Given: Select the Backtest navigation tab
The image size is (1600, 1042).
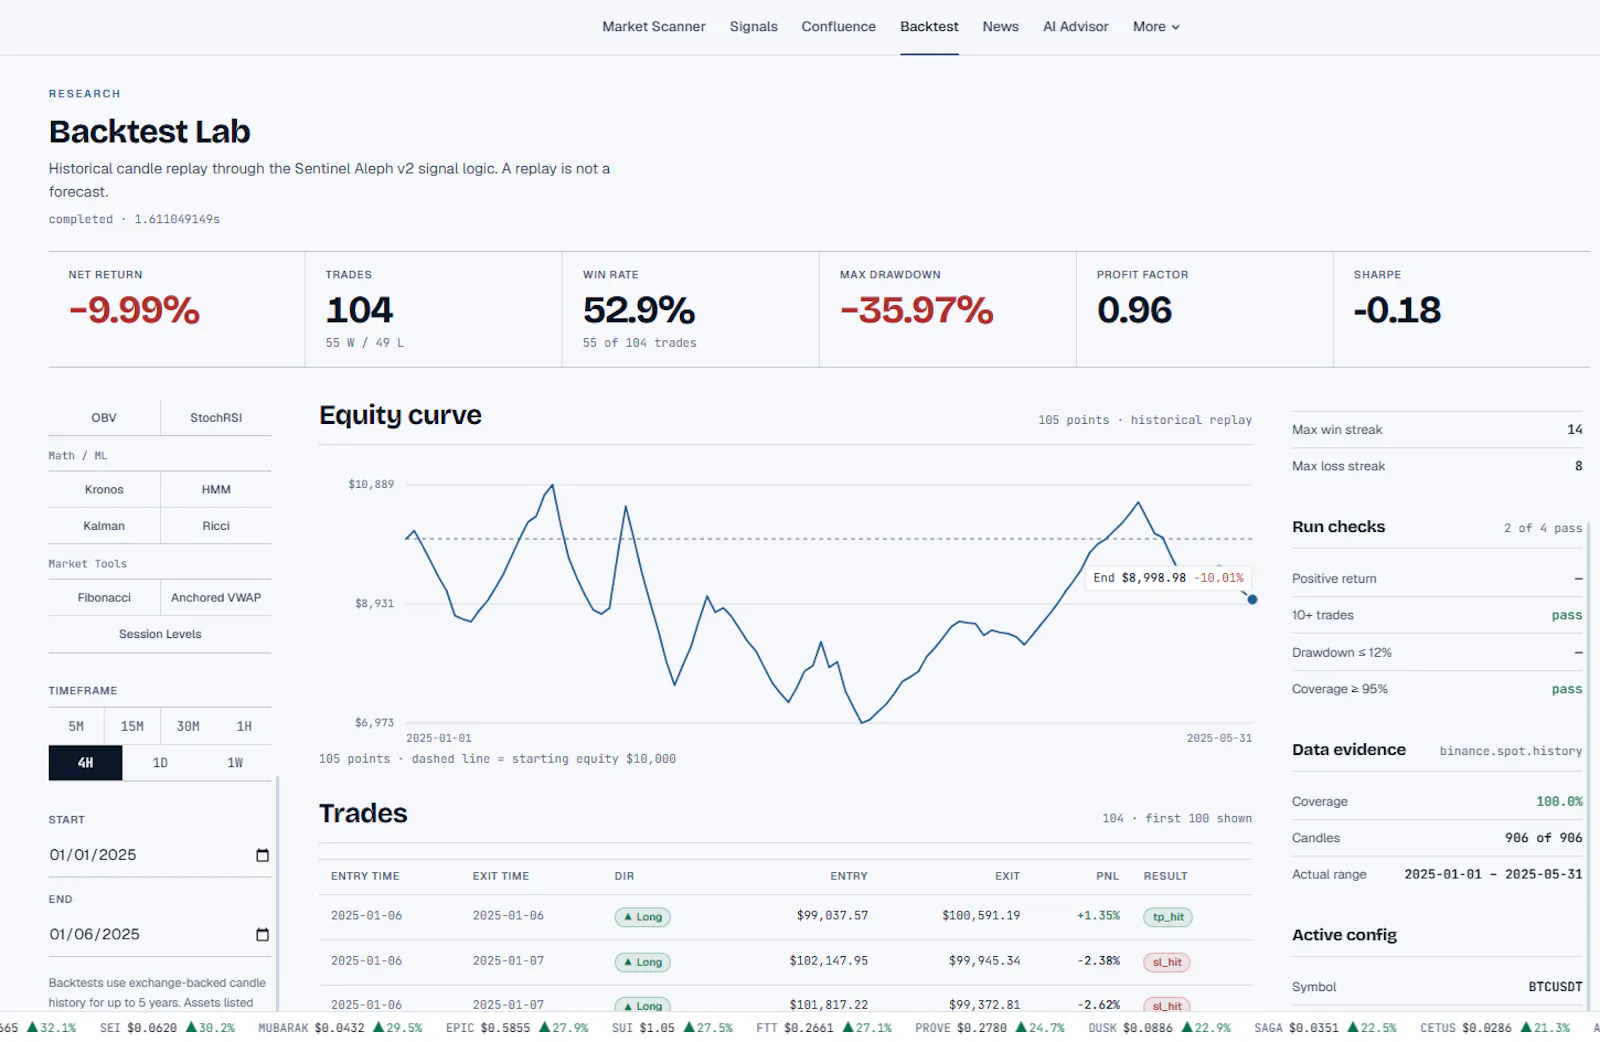Looking at the screenshot, I should click(929, 27).
